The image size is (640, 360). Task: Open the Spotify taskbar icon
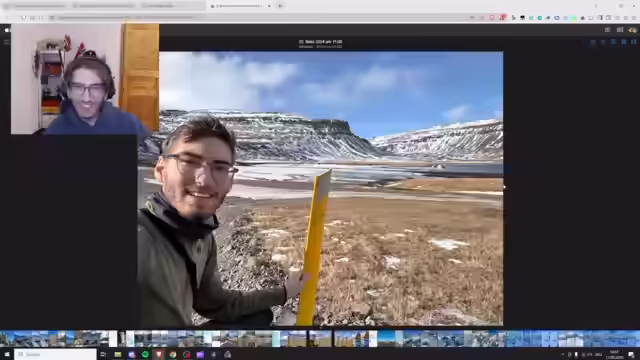click(145, 355)
